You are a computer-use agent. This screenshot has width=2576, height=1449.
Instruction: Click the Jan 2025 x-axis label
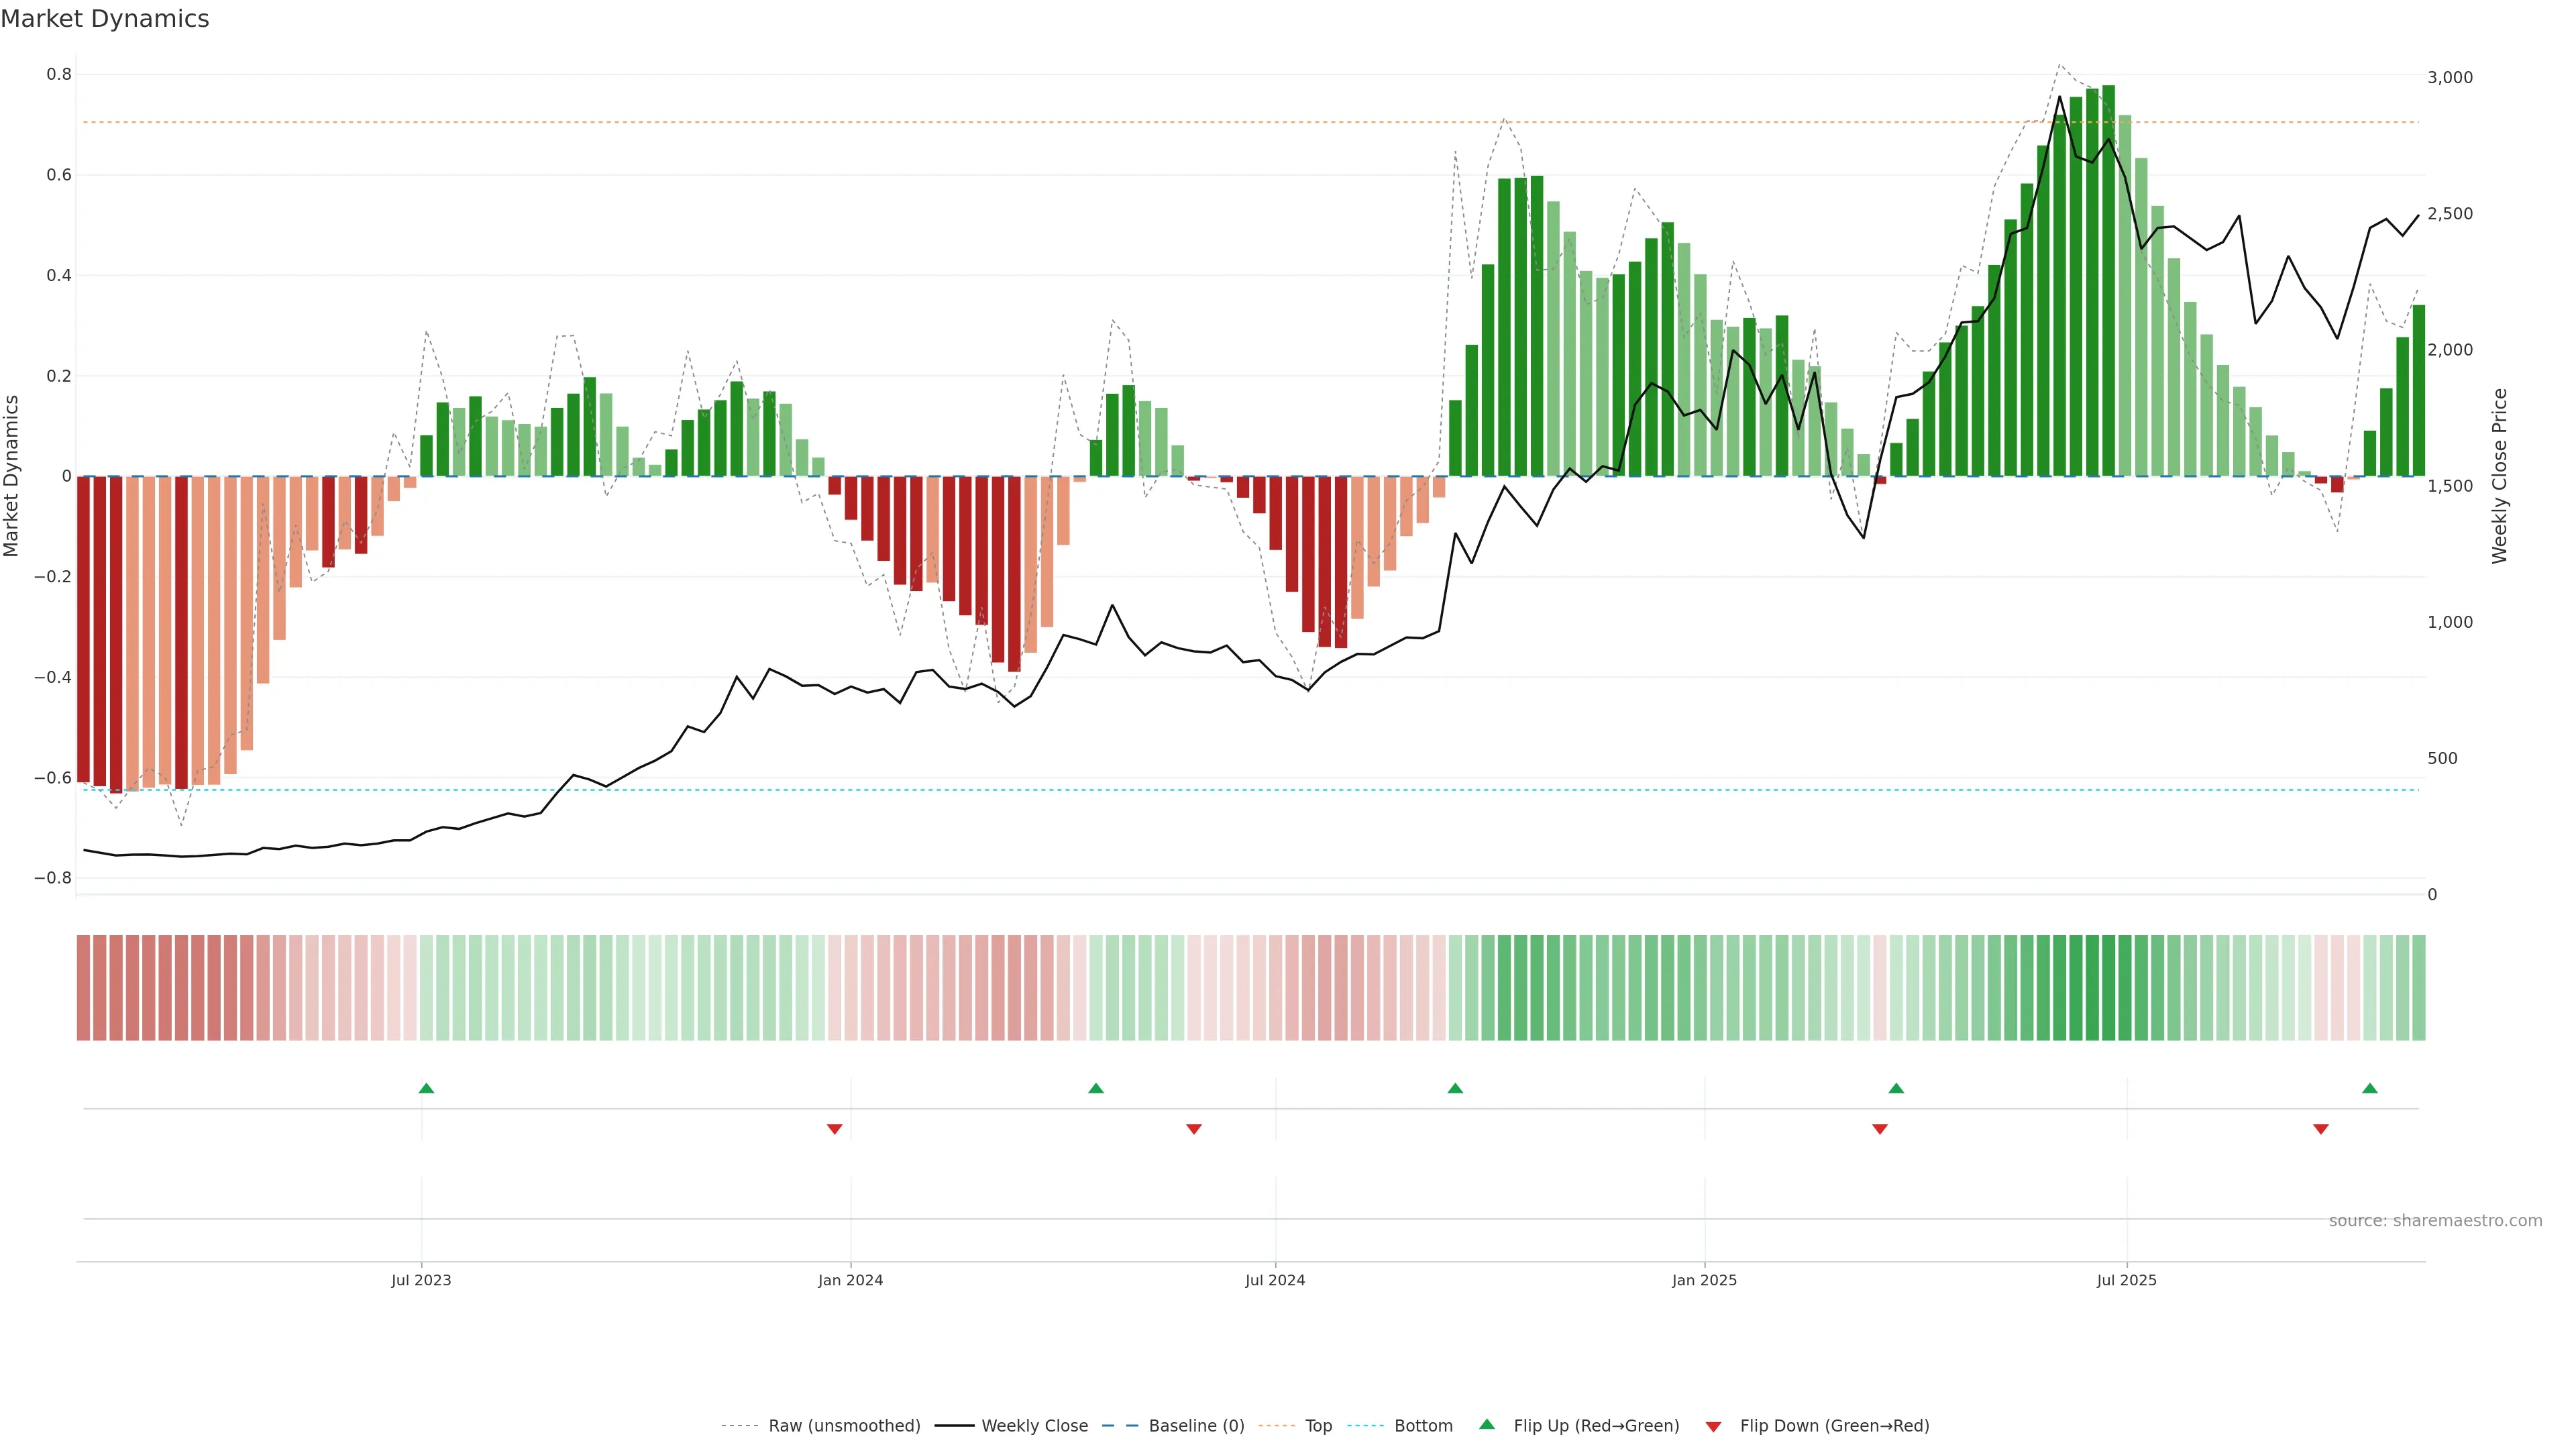(x=1704, y=1280)
